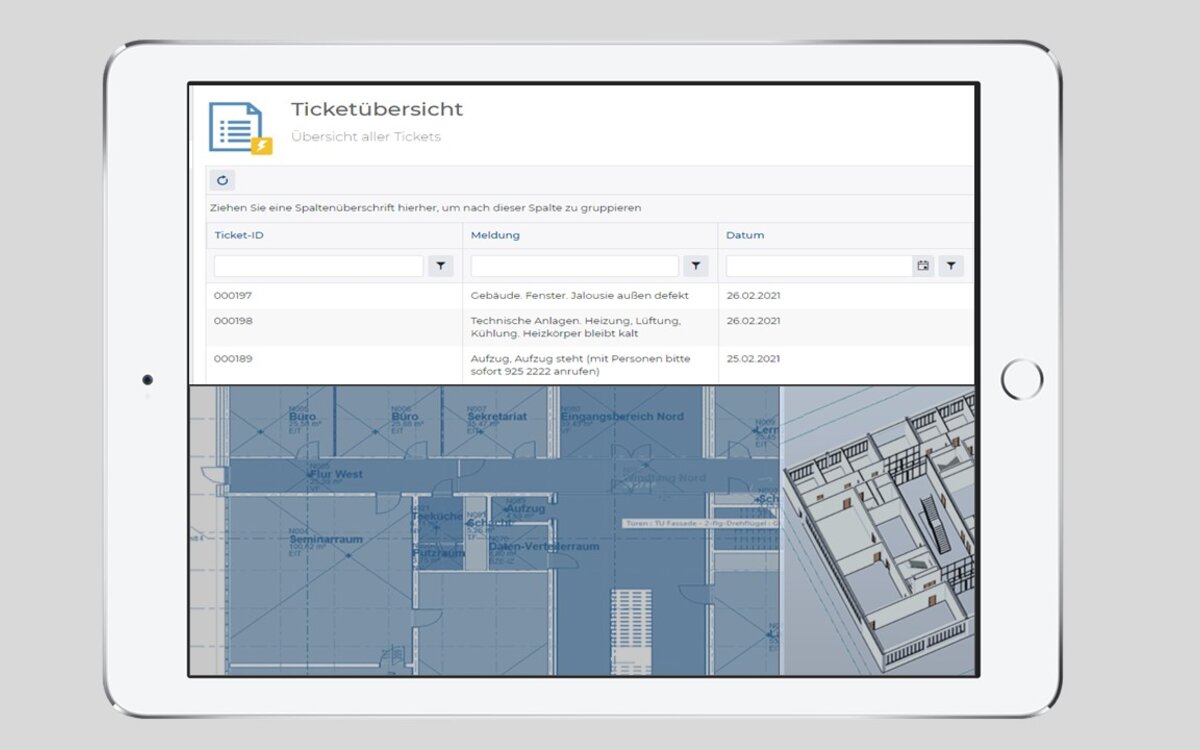The height and width of the screenshot is (750, 1200).
Task: Open filter for Meldung column
Action: tap(697, 266)
